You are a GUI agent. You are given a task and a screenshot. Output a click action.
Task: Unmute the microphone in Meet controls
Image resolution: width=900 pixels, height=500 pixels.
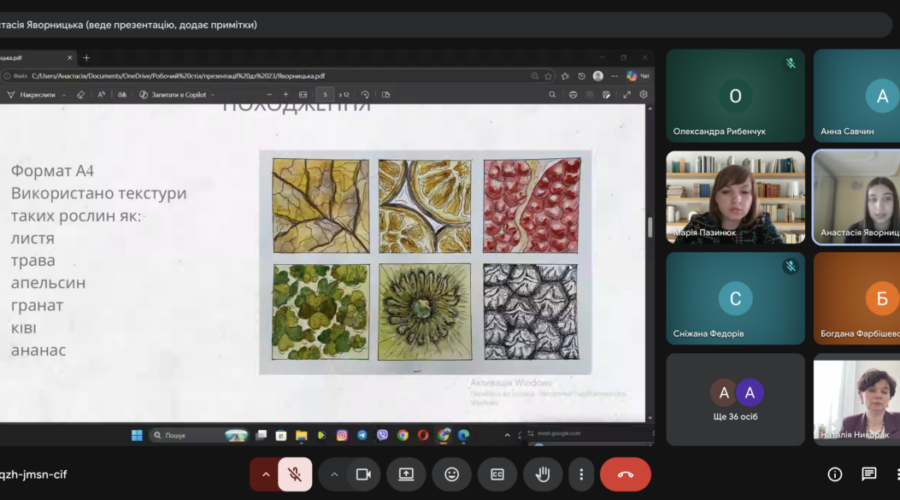click(295, 474)
